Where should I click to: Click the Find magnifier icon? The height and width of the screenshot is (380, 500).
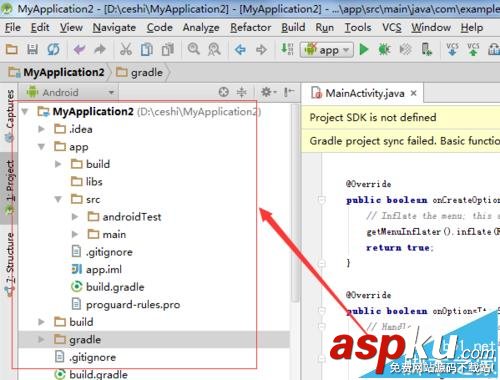(194, 49)
